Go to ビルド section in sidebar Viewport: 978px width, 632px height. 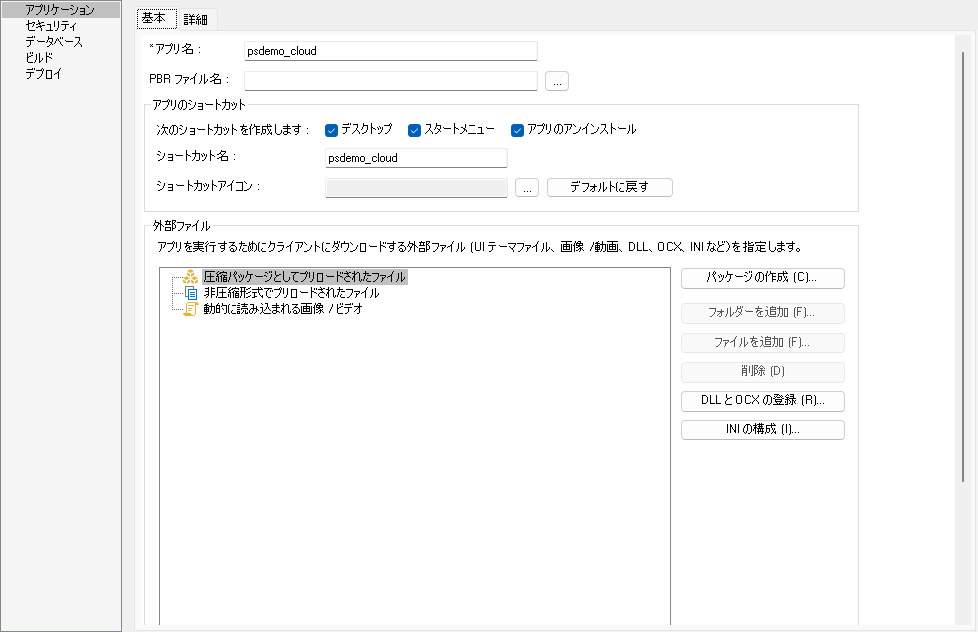pyautogui.click(x=39, y=58)
